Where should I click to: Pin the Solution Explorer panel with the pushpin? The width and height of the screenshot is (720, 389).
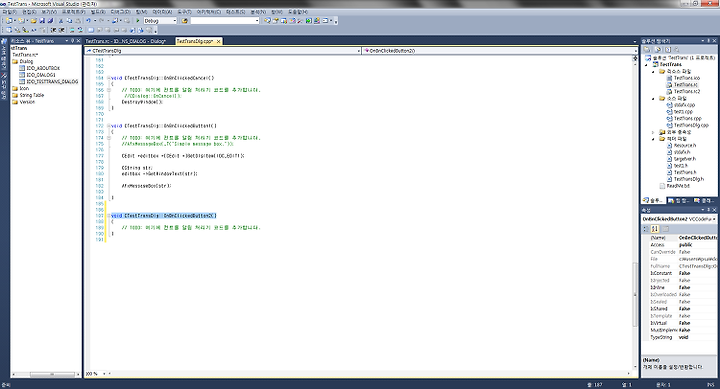click(708, 41)
